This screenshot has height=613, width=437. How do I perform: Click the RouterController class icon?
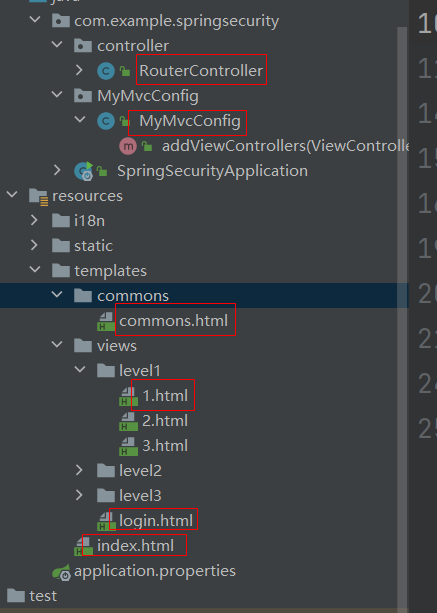pos(106,71)
